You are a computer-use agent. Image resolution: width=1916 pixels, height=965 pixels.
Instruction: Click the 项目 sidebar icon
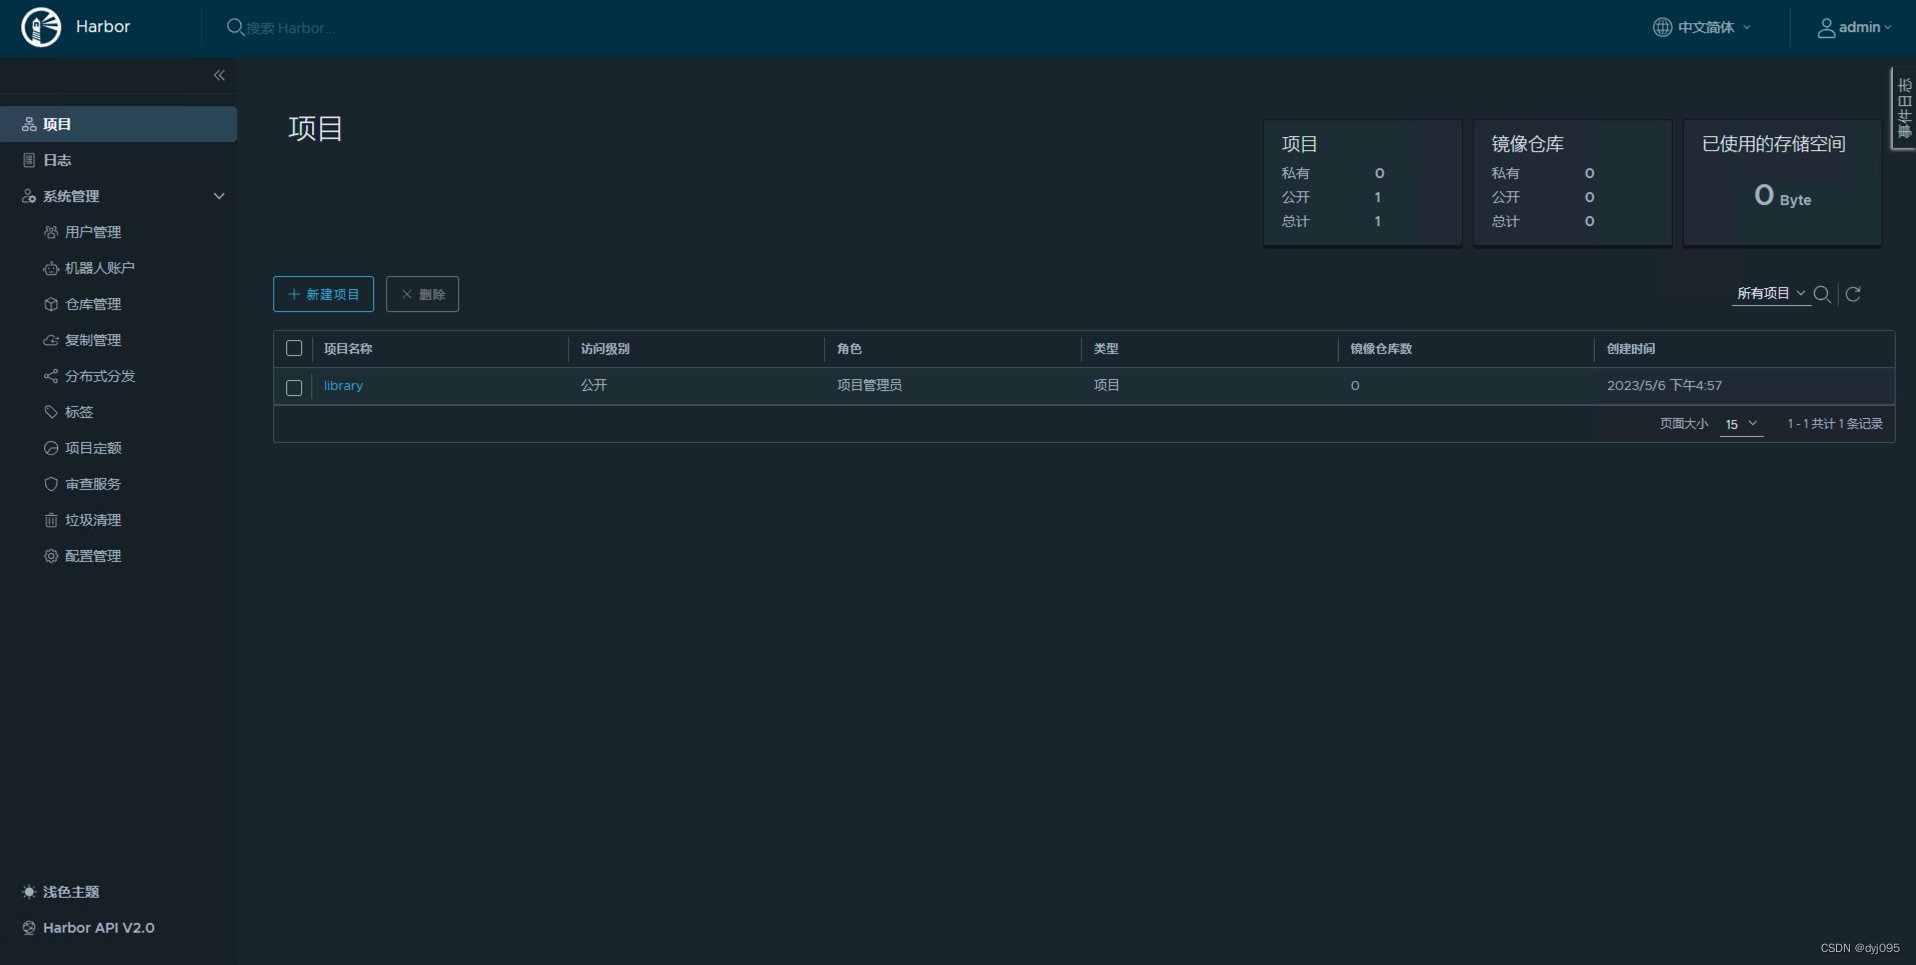click(x=29, y=124)
